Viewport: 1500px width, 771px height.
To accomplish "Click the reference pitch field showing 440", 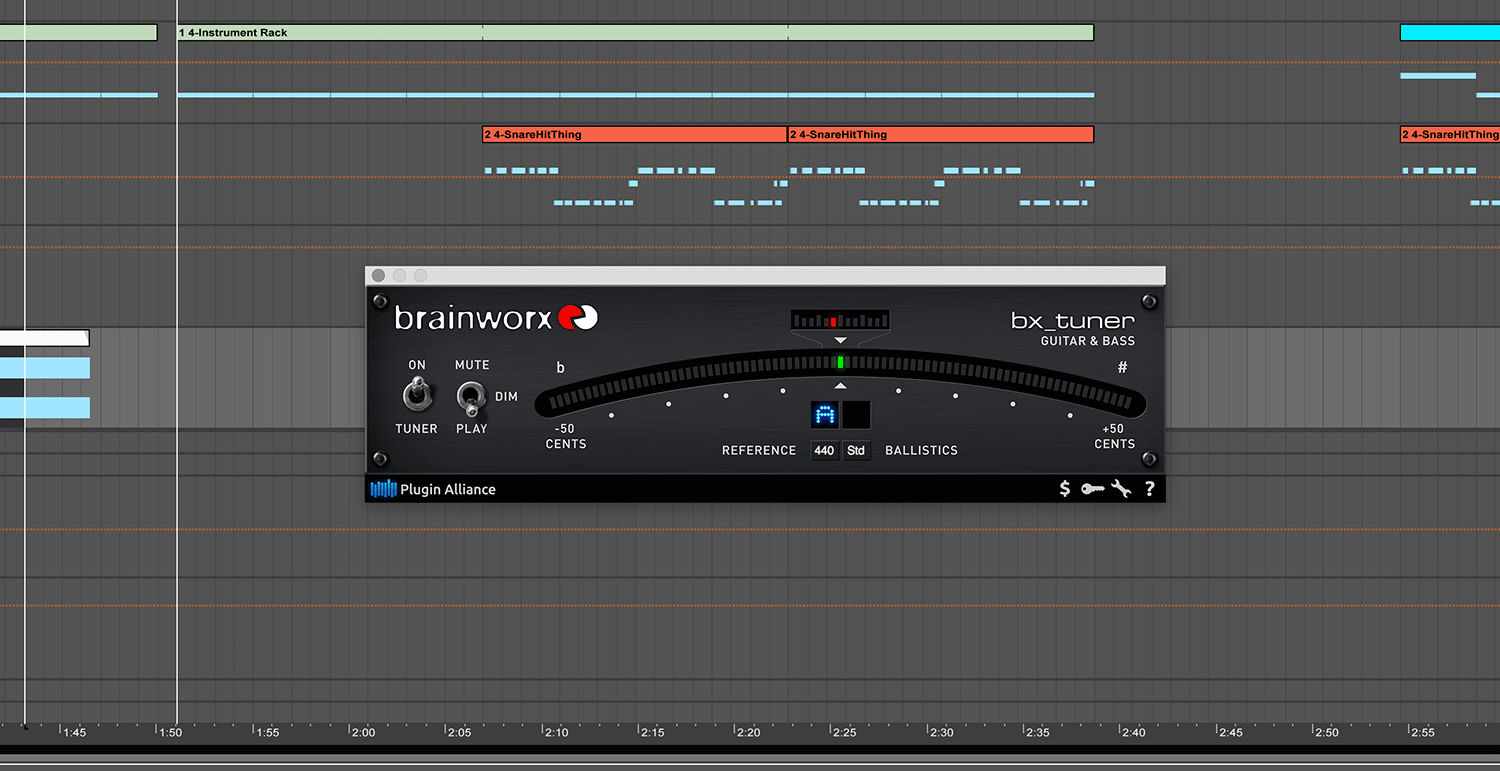I will pos(824,451).
